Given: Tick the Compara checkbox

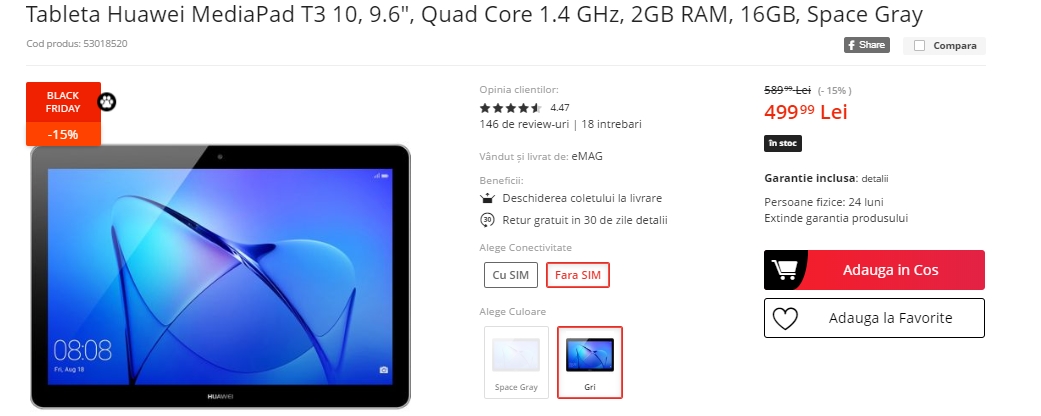Looking at the screenshot, I should (x=919, y=46).
